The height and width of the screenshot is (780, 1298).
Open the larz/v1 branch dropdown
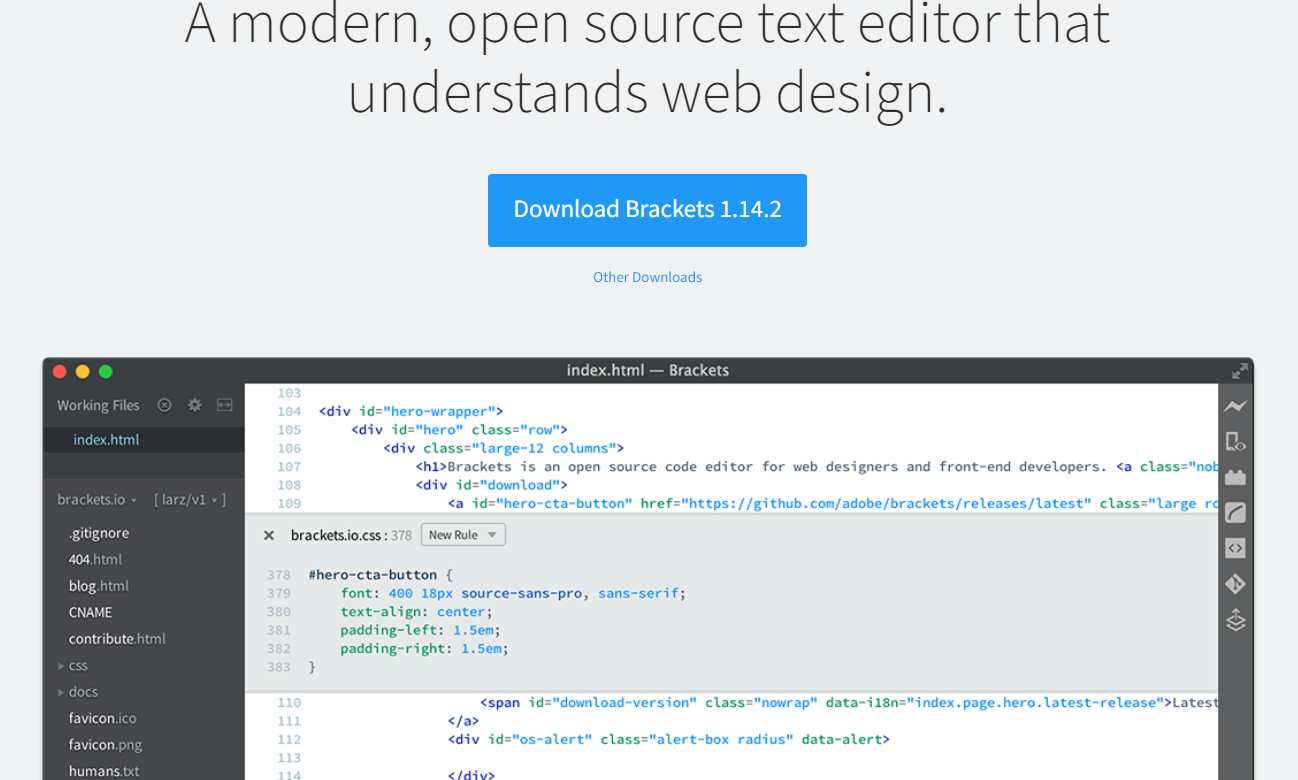tap(190, 499)
